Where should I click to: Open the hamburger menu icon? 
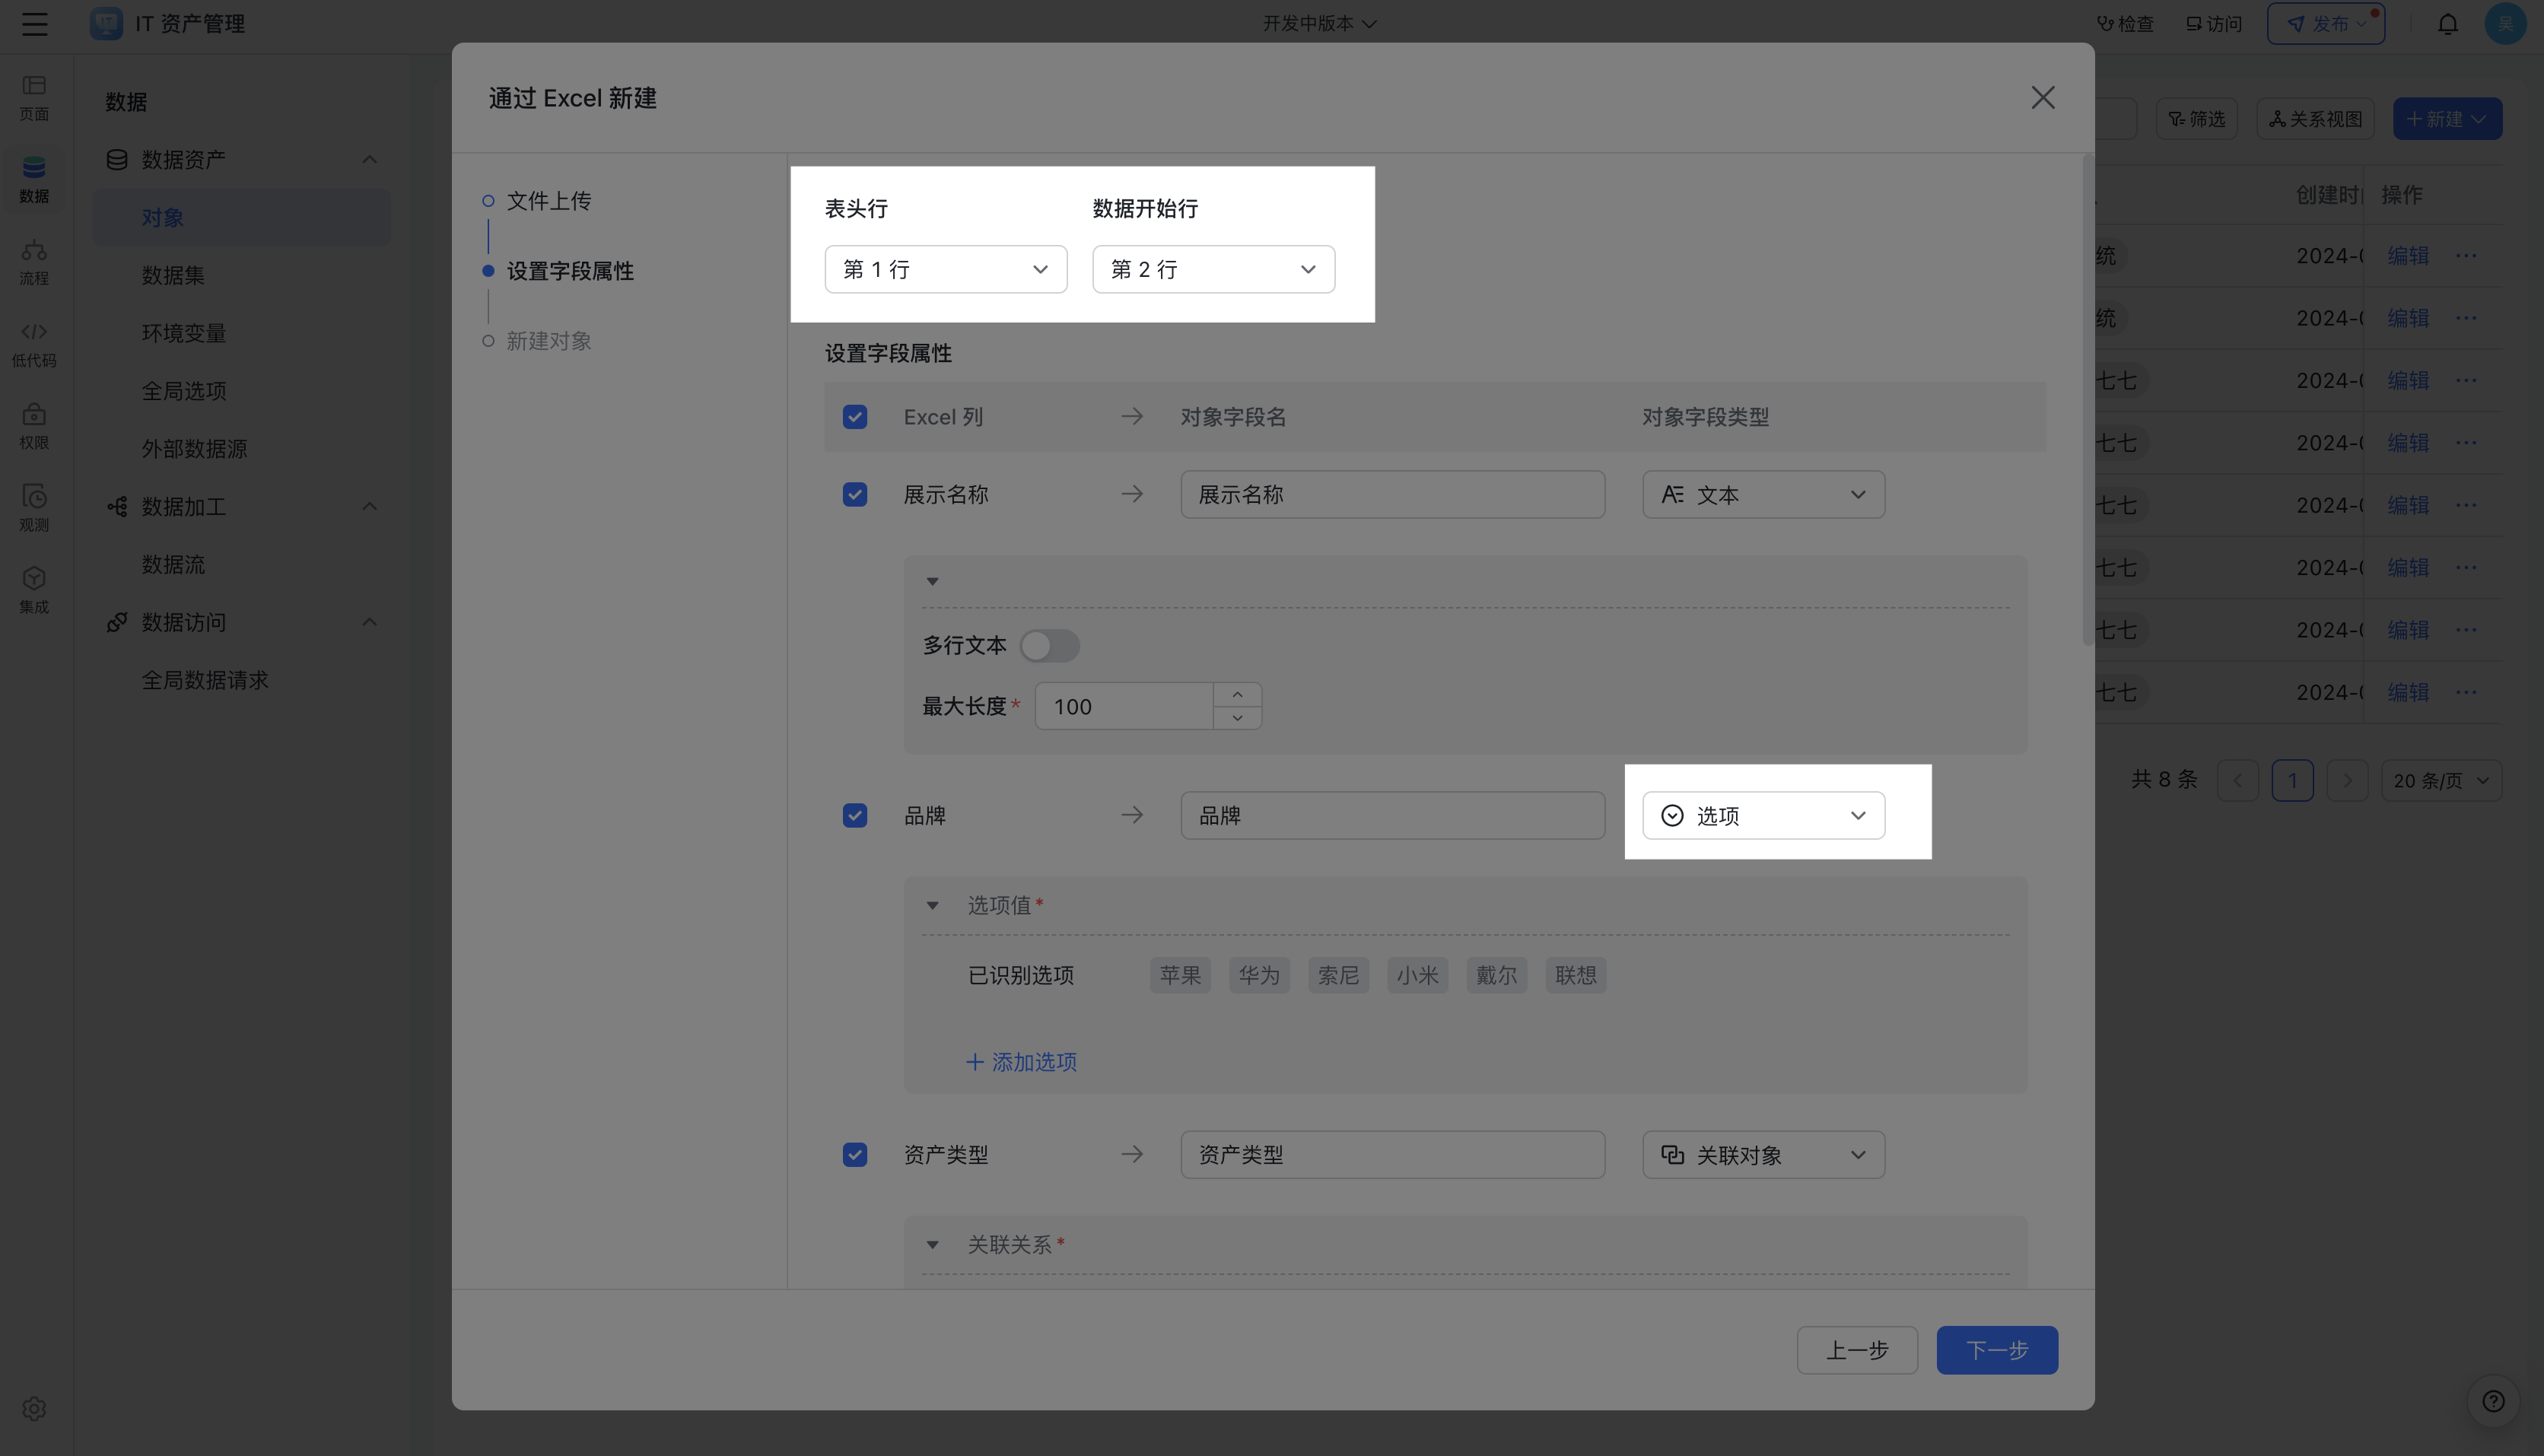click(35, 23)
